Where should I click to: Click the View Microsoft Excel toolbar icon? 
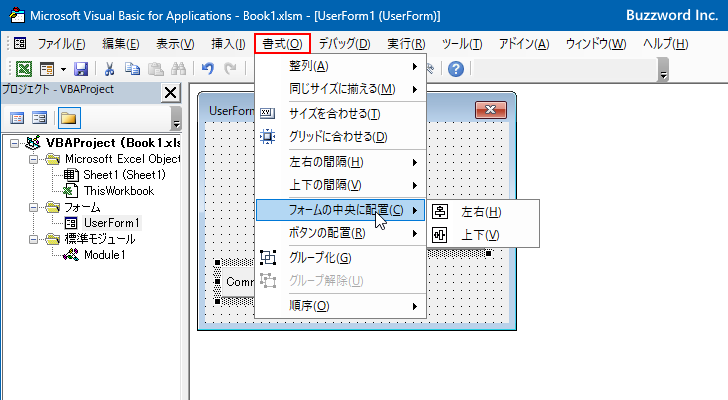click(24, 69)
